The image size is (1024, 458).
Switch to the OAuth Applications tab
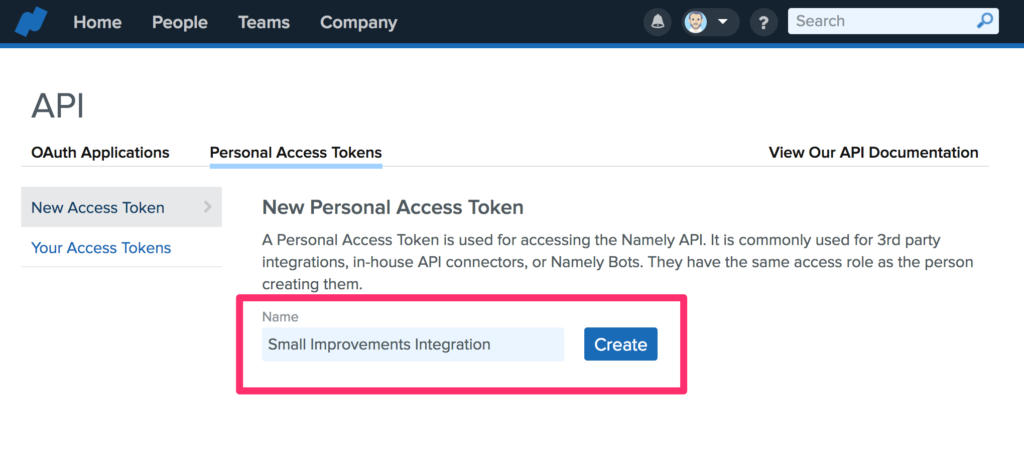[x=100, y=153]
